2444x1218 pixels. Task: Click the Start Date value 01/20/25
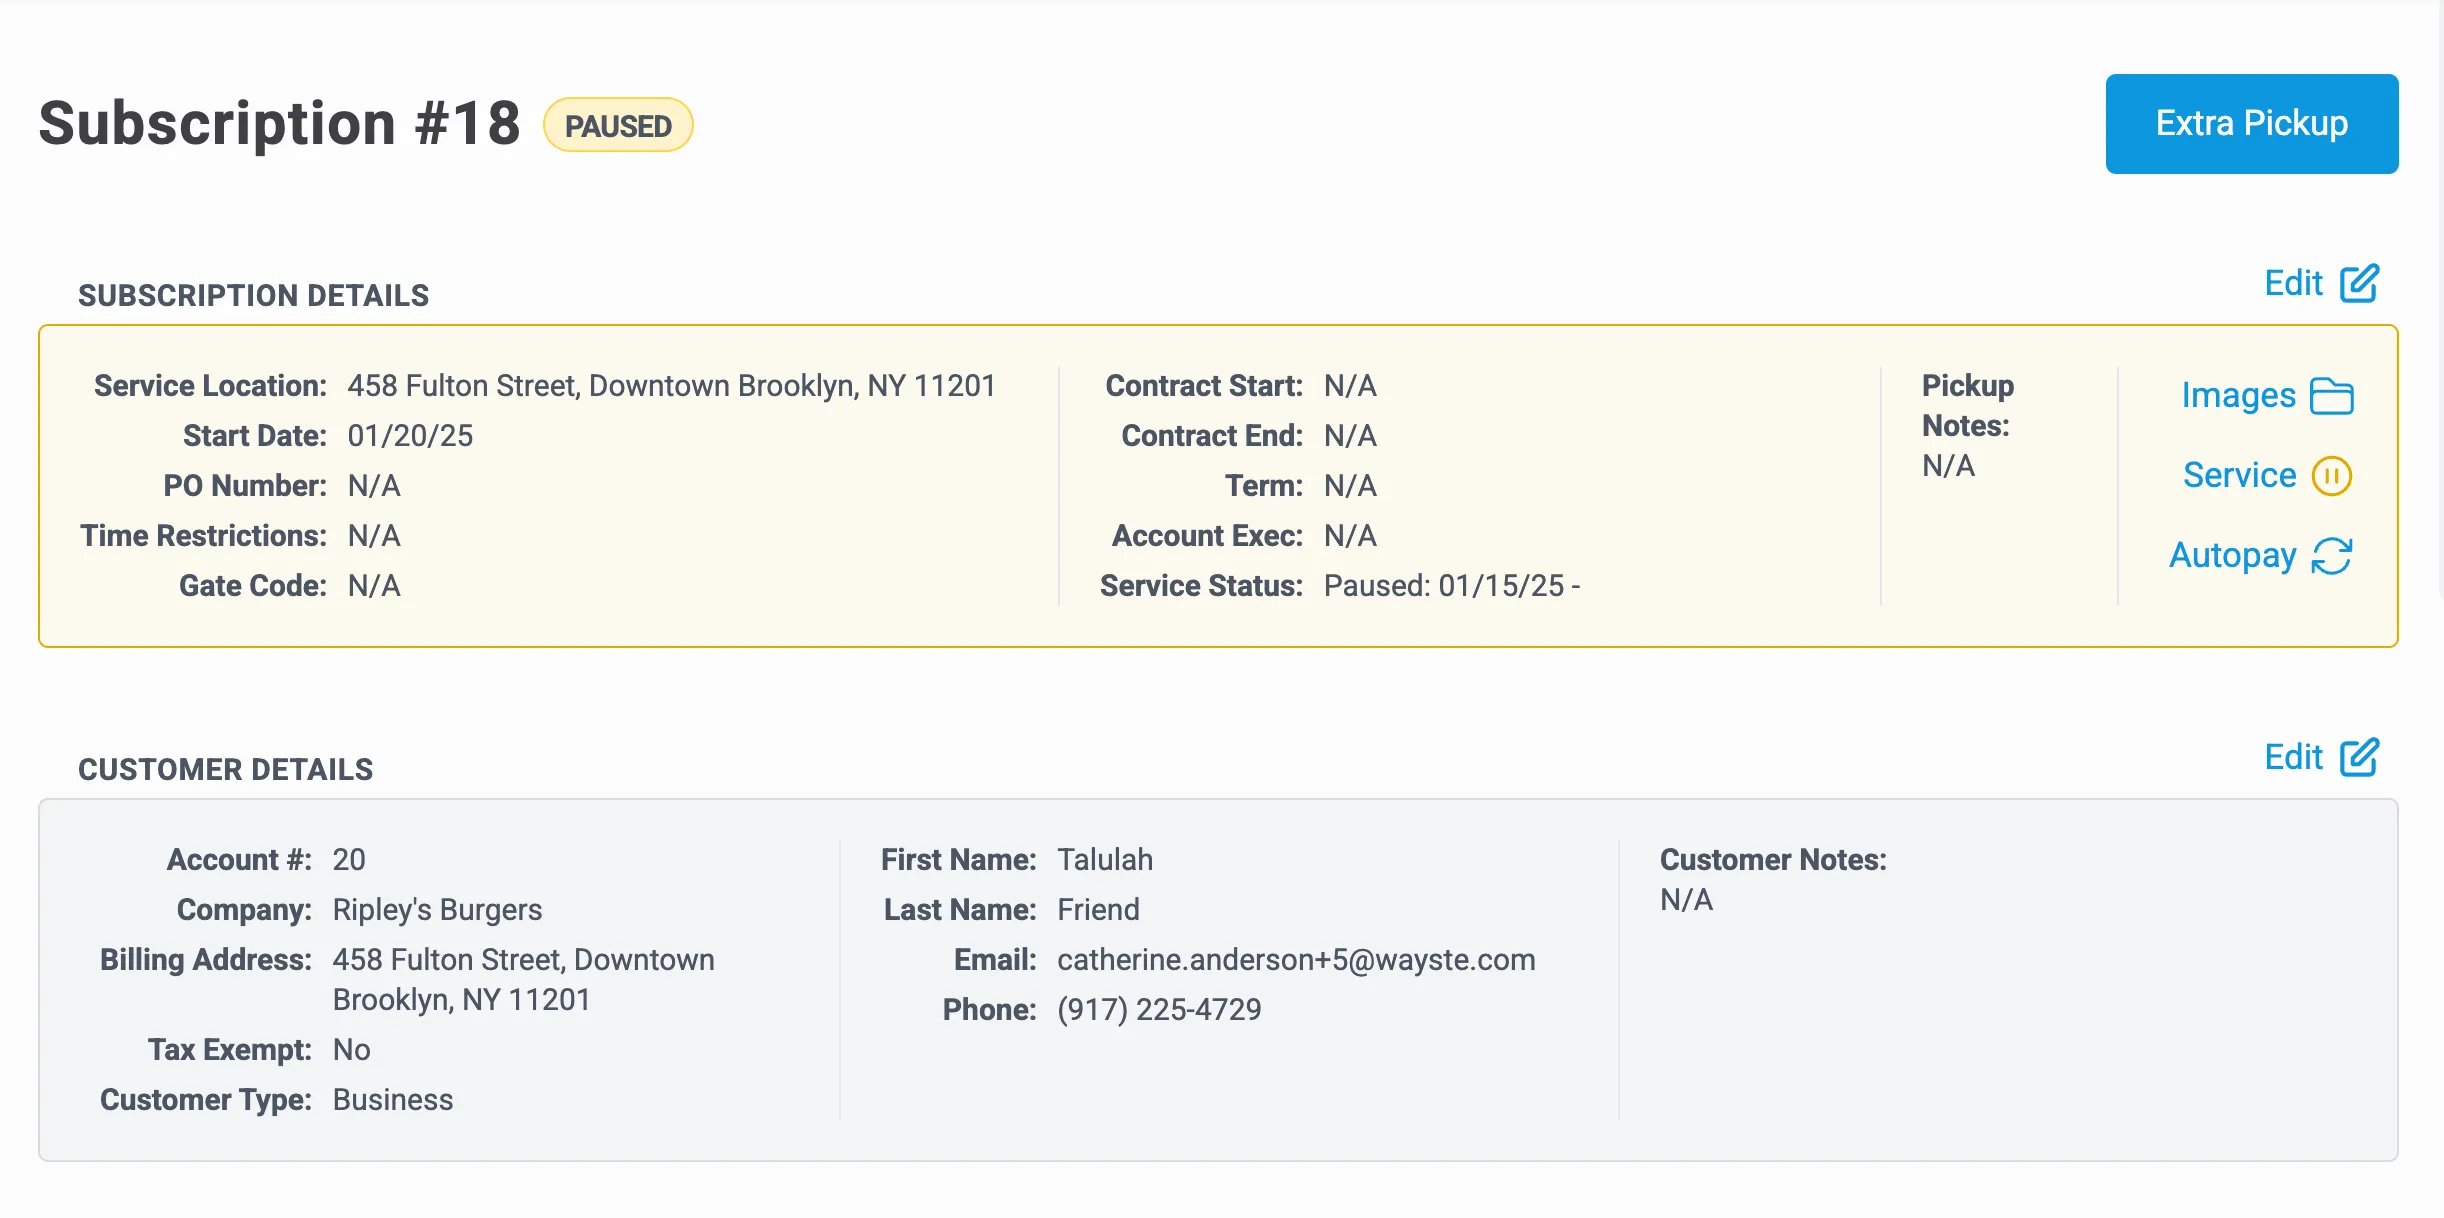click(x=410, y=436)
